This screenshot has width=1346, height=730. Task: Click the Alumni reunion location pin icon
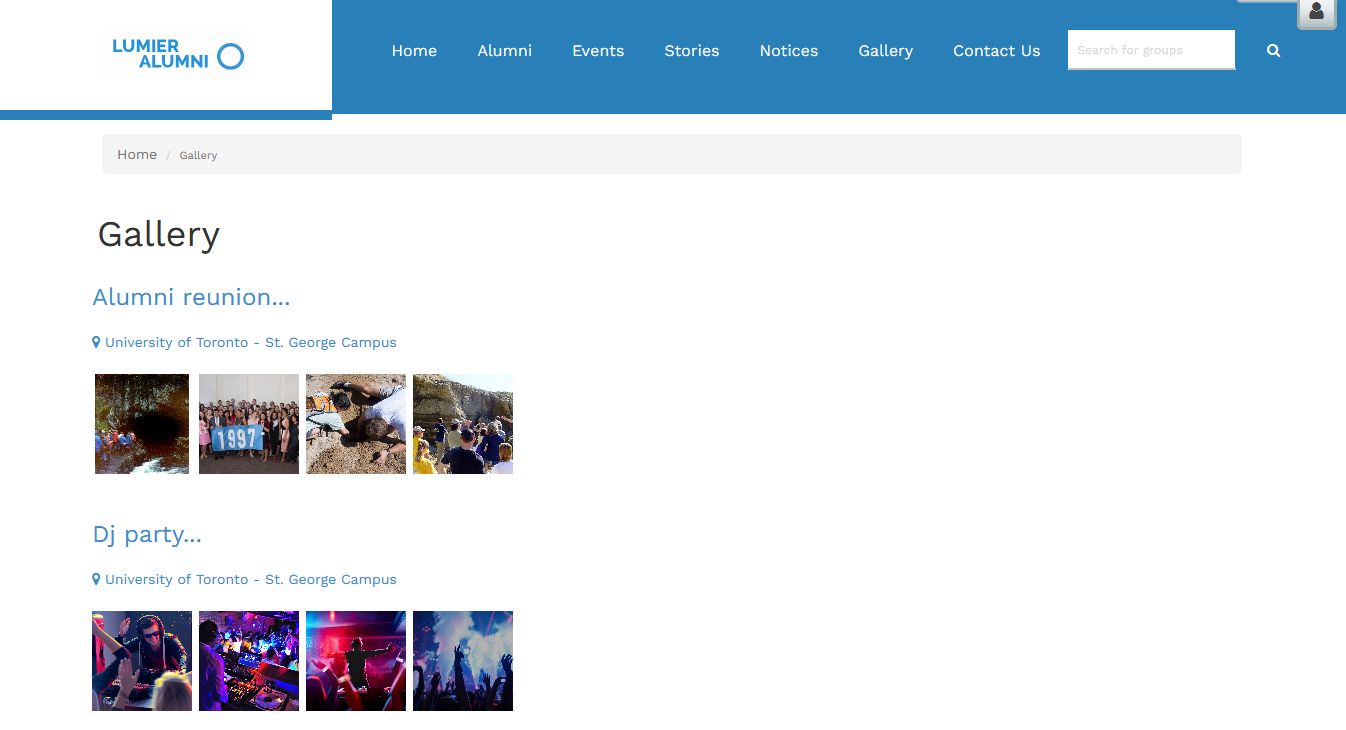click(x=96, y=342)
